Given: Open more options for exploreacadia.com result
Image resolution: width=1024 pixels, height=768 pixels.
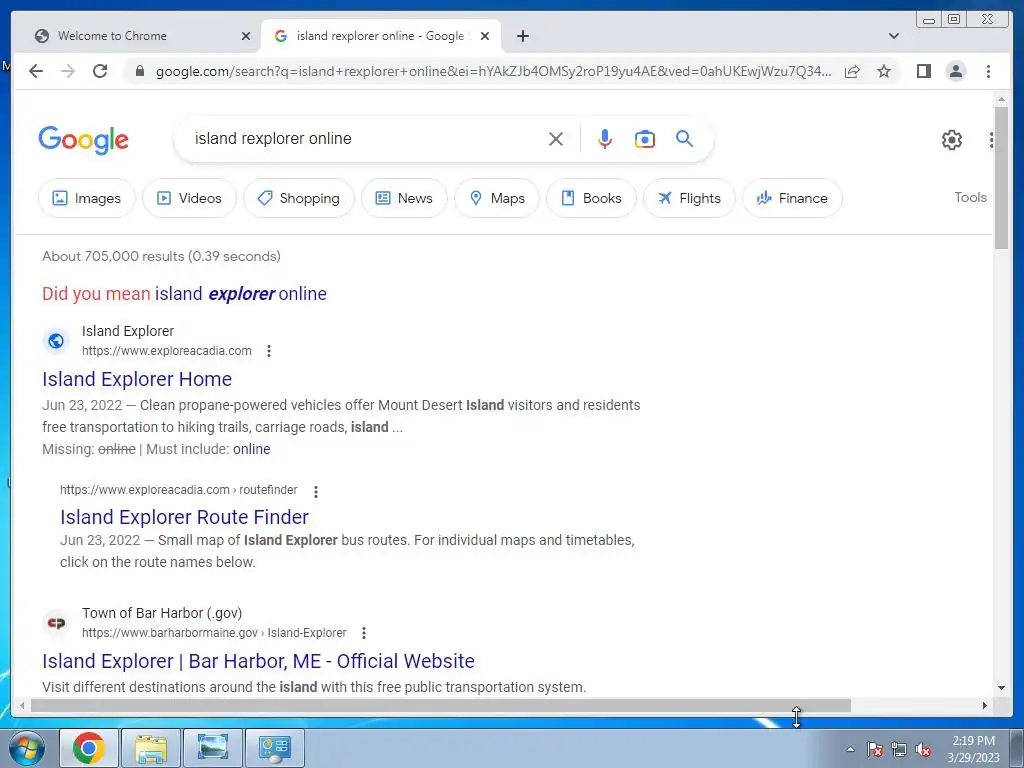Looking at the screenshot, I should (268, 351).
